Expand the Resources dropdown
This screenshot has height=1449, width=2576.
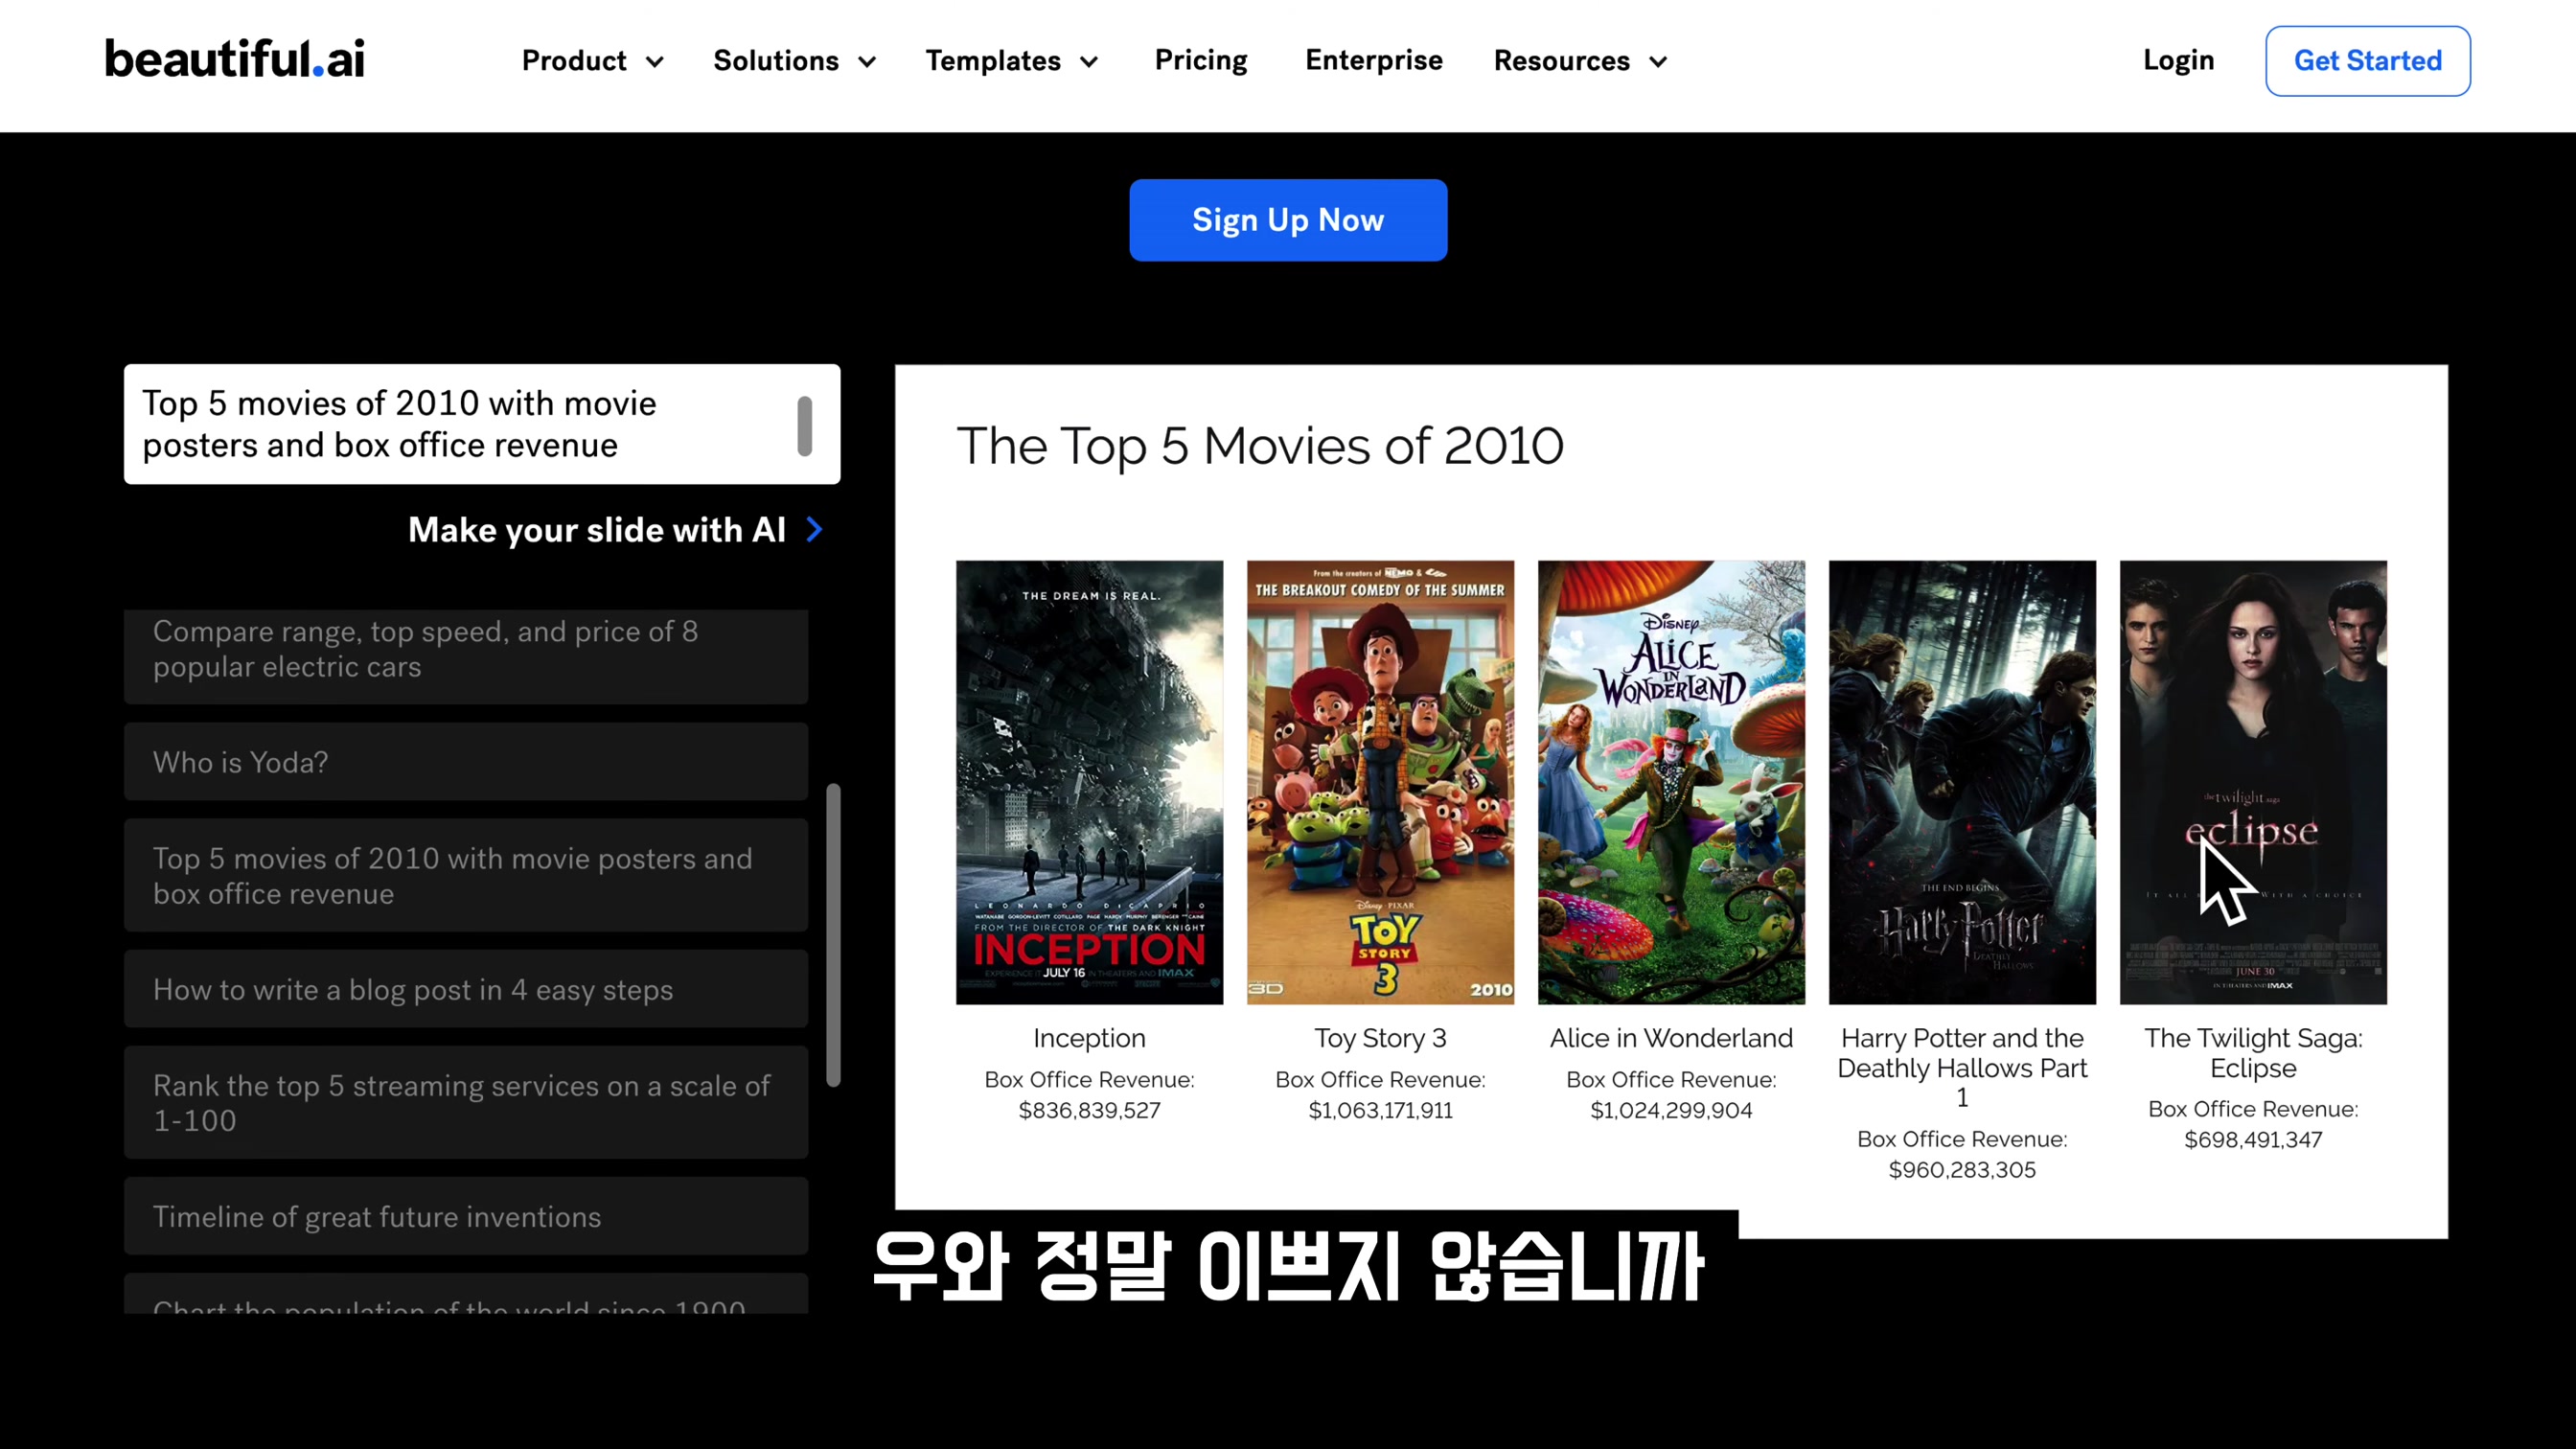tap(1581, 61)
